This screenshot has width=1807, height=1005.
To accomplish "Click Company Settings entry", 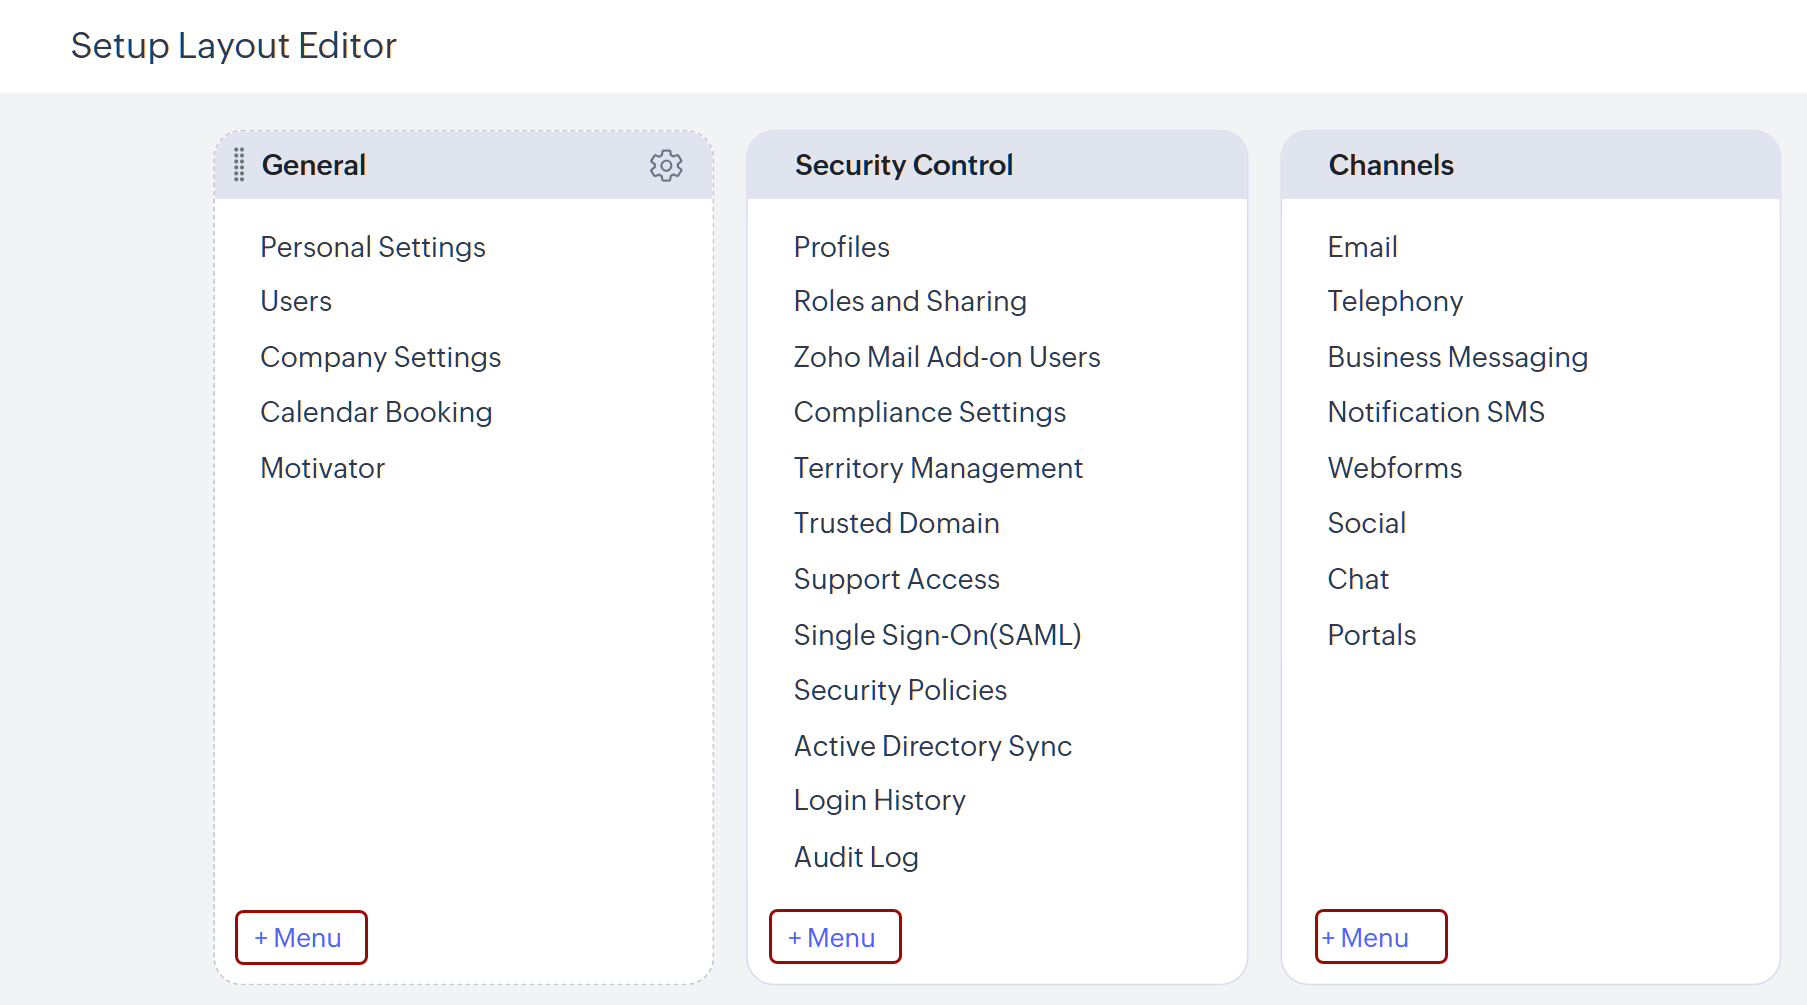I will point(380,357).
